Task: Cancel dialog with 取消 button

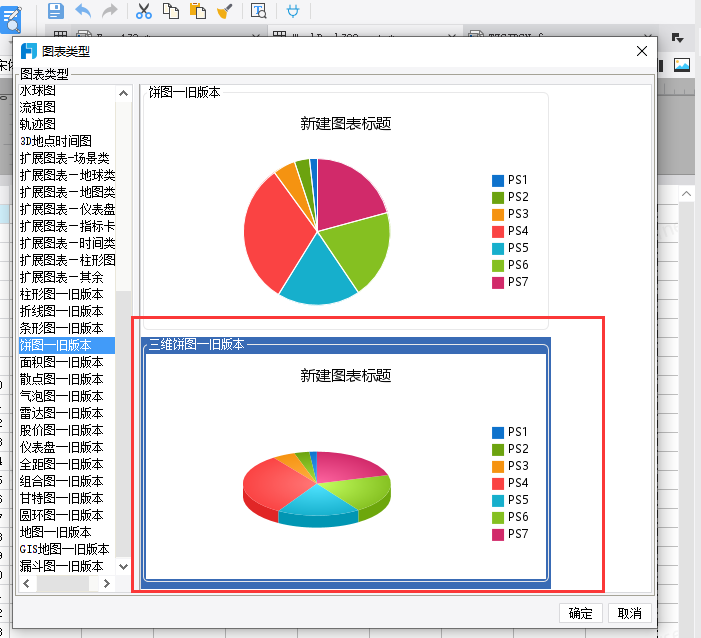Action: [629, 613]
